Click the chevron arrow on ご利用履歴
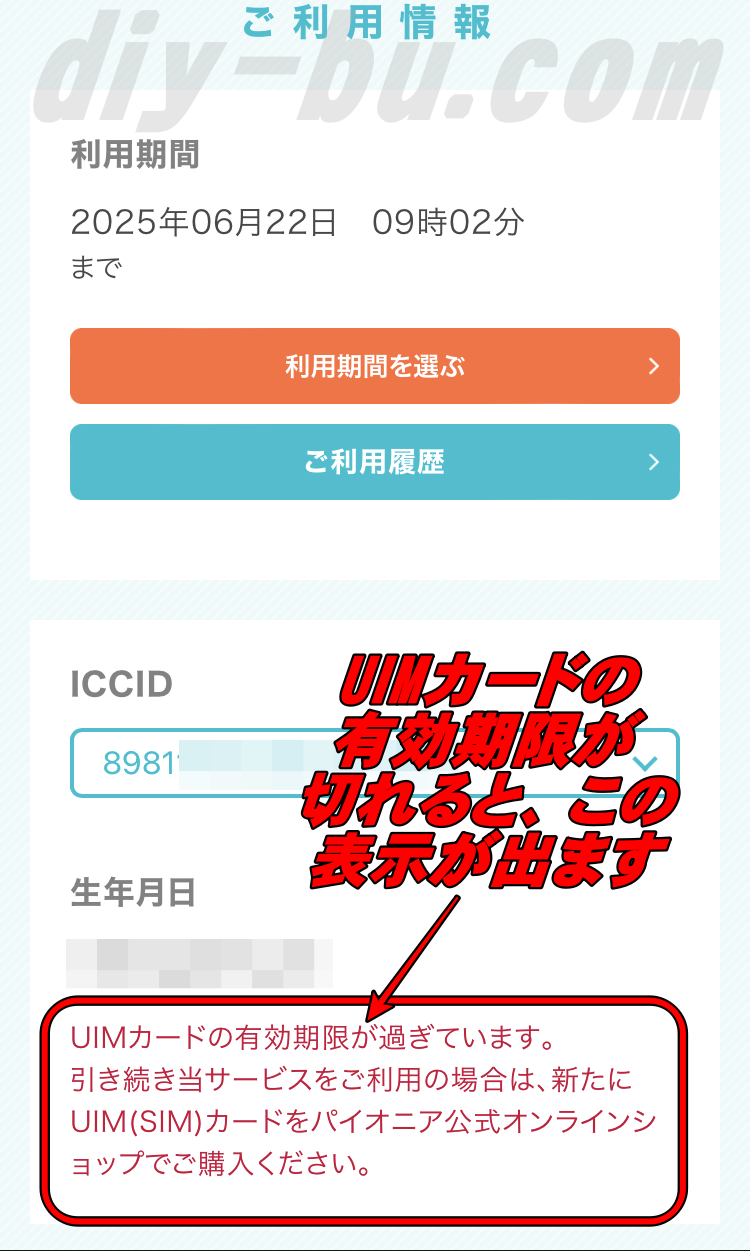The width and height of the screenshot is (750, 1251). [x=654, y=462]
